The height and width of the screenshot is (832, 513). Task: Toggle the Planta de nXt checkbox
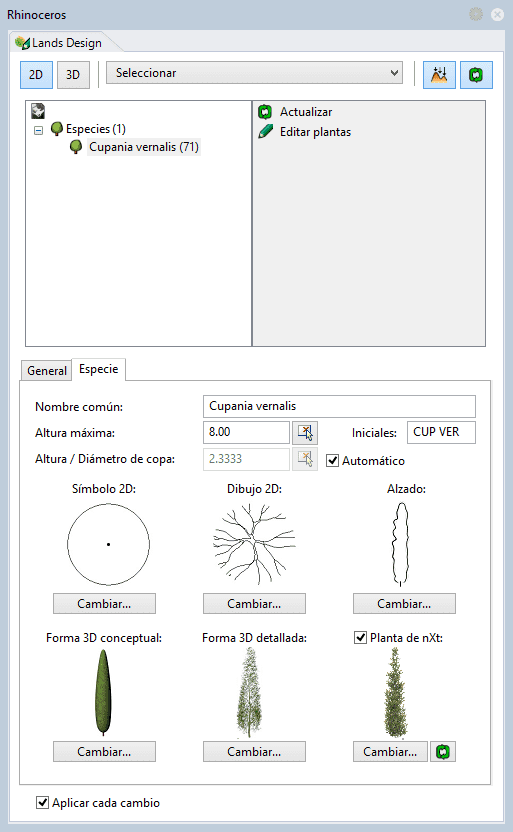[x=360, y=637]
